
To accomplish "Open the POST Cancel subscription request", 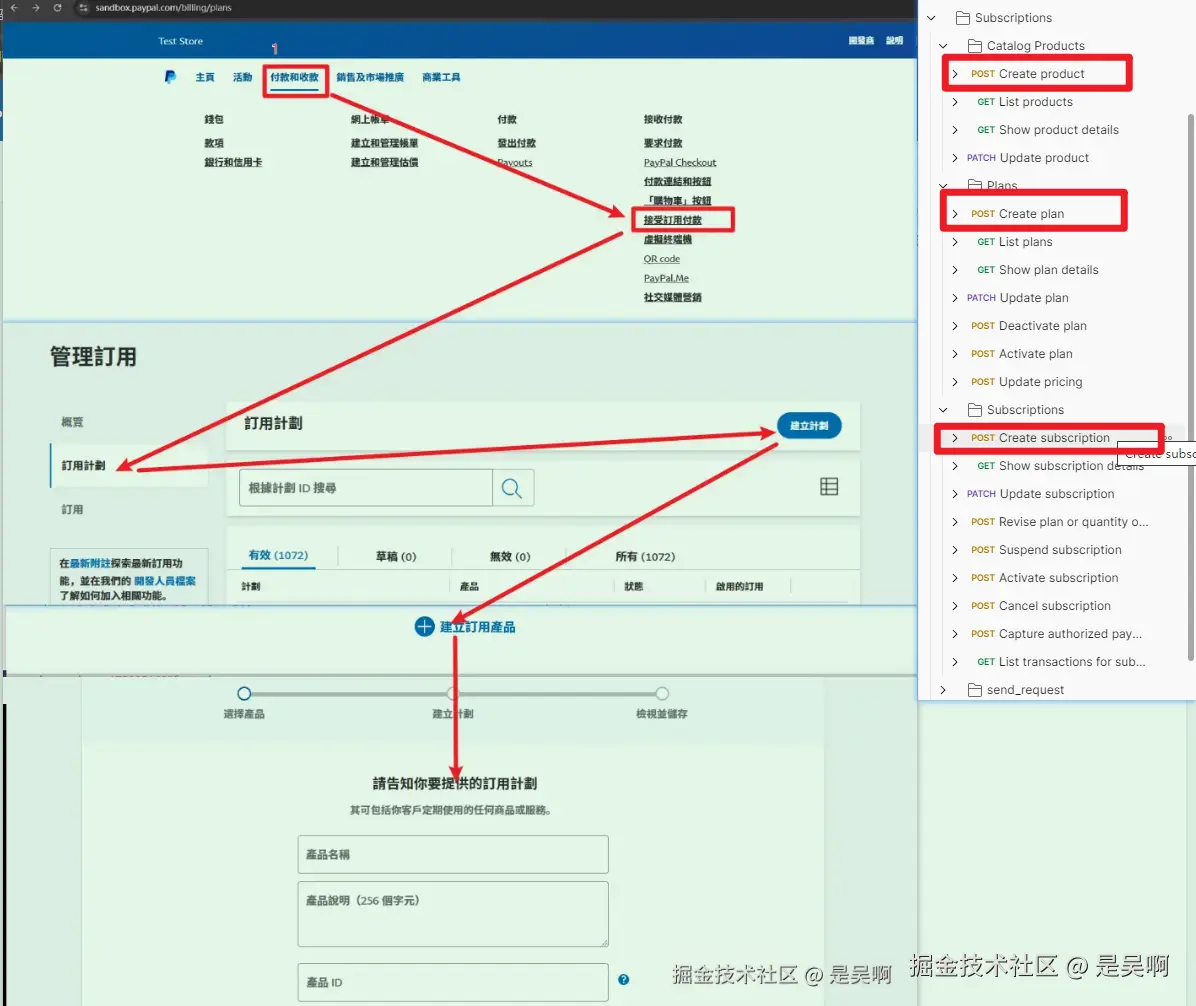I will [x=1040, y=606].
